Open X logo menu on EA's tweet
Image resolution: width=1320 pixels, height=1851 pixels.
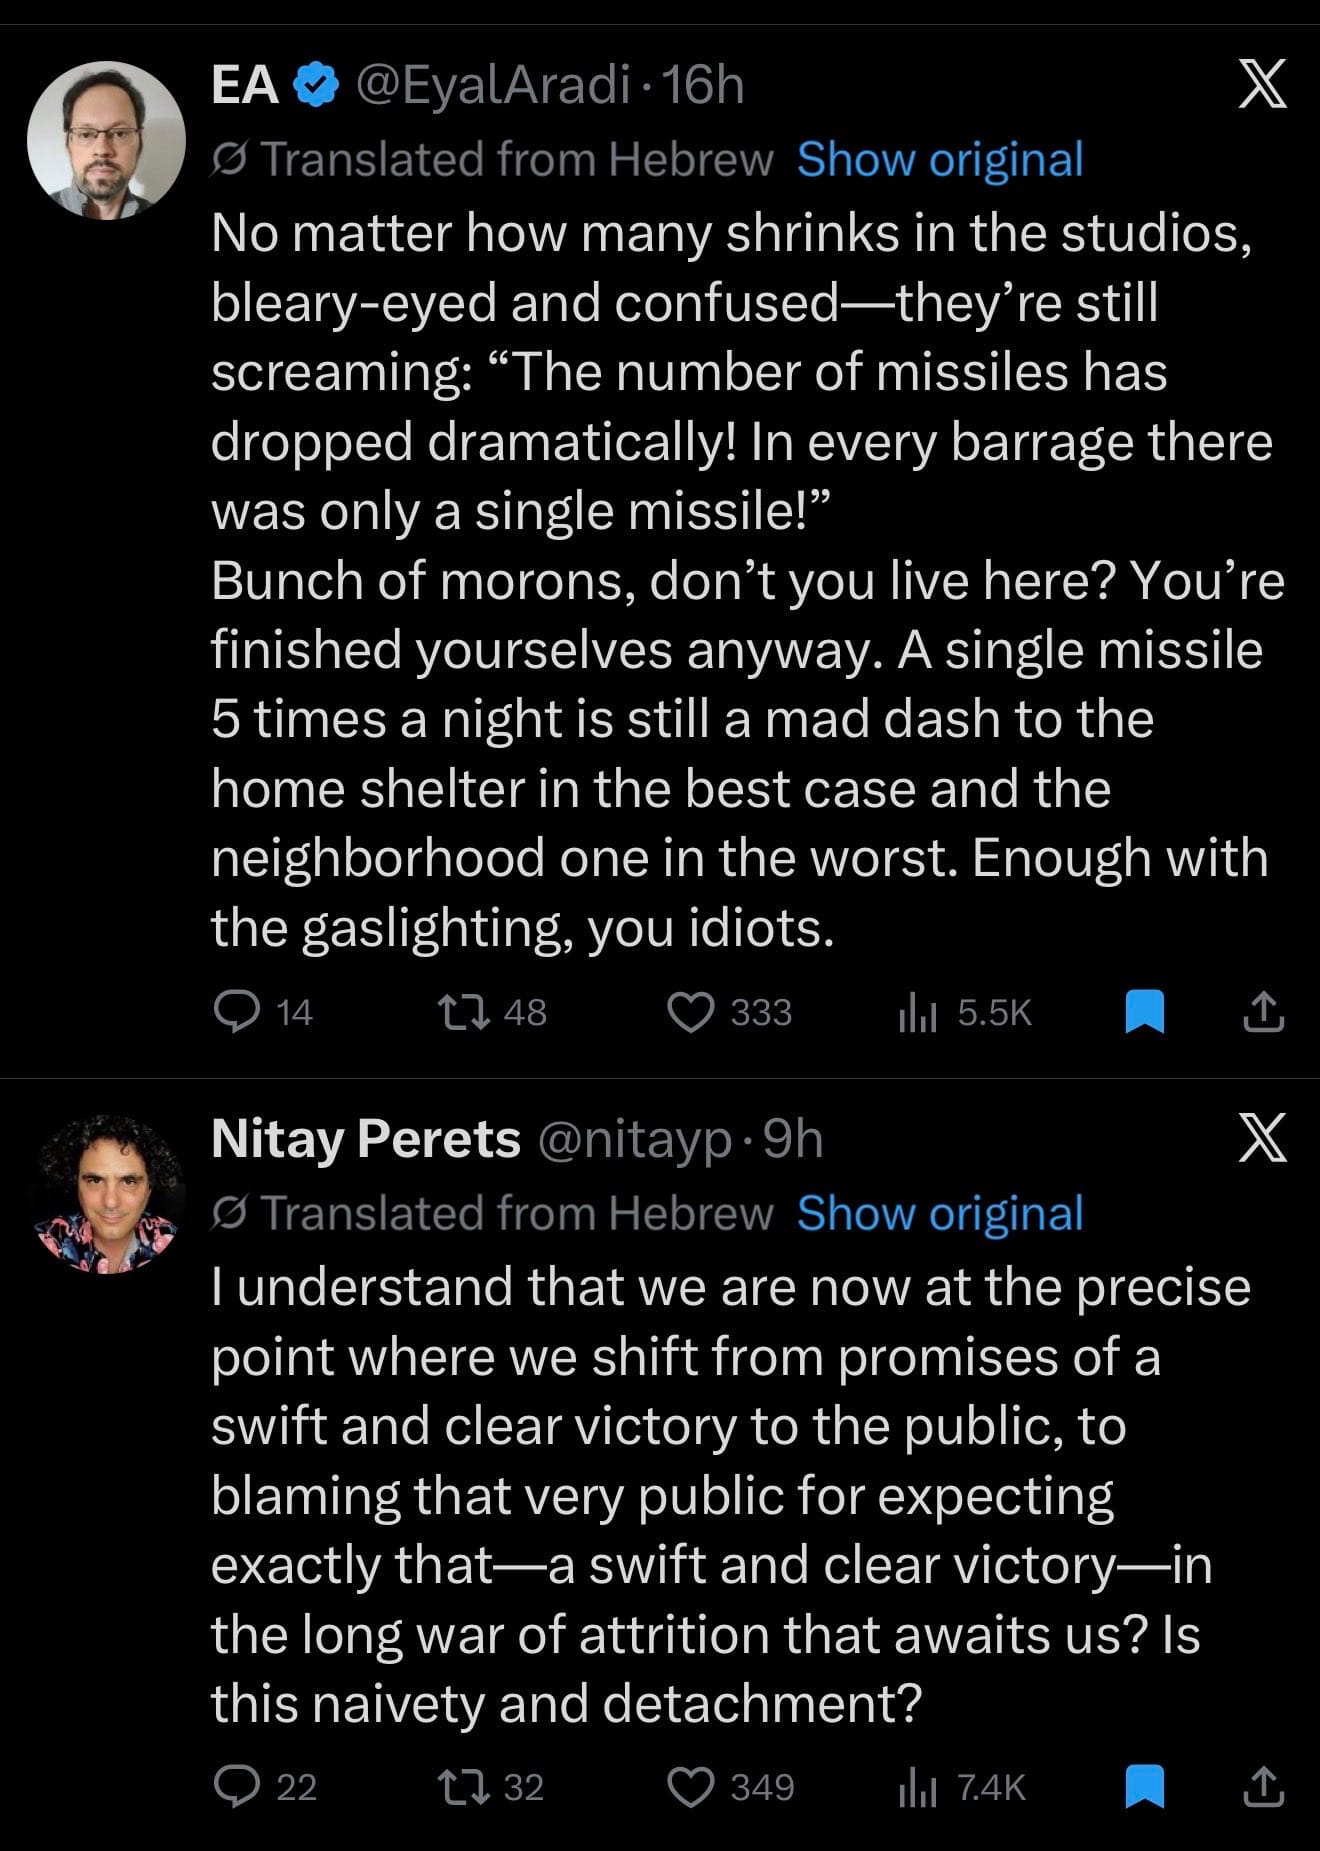tap(1262, 85)
